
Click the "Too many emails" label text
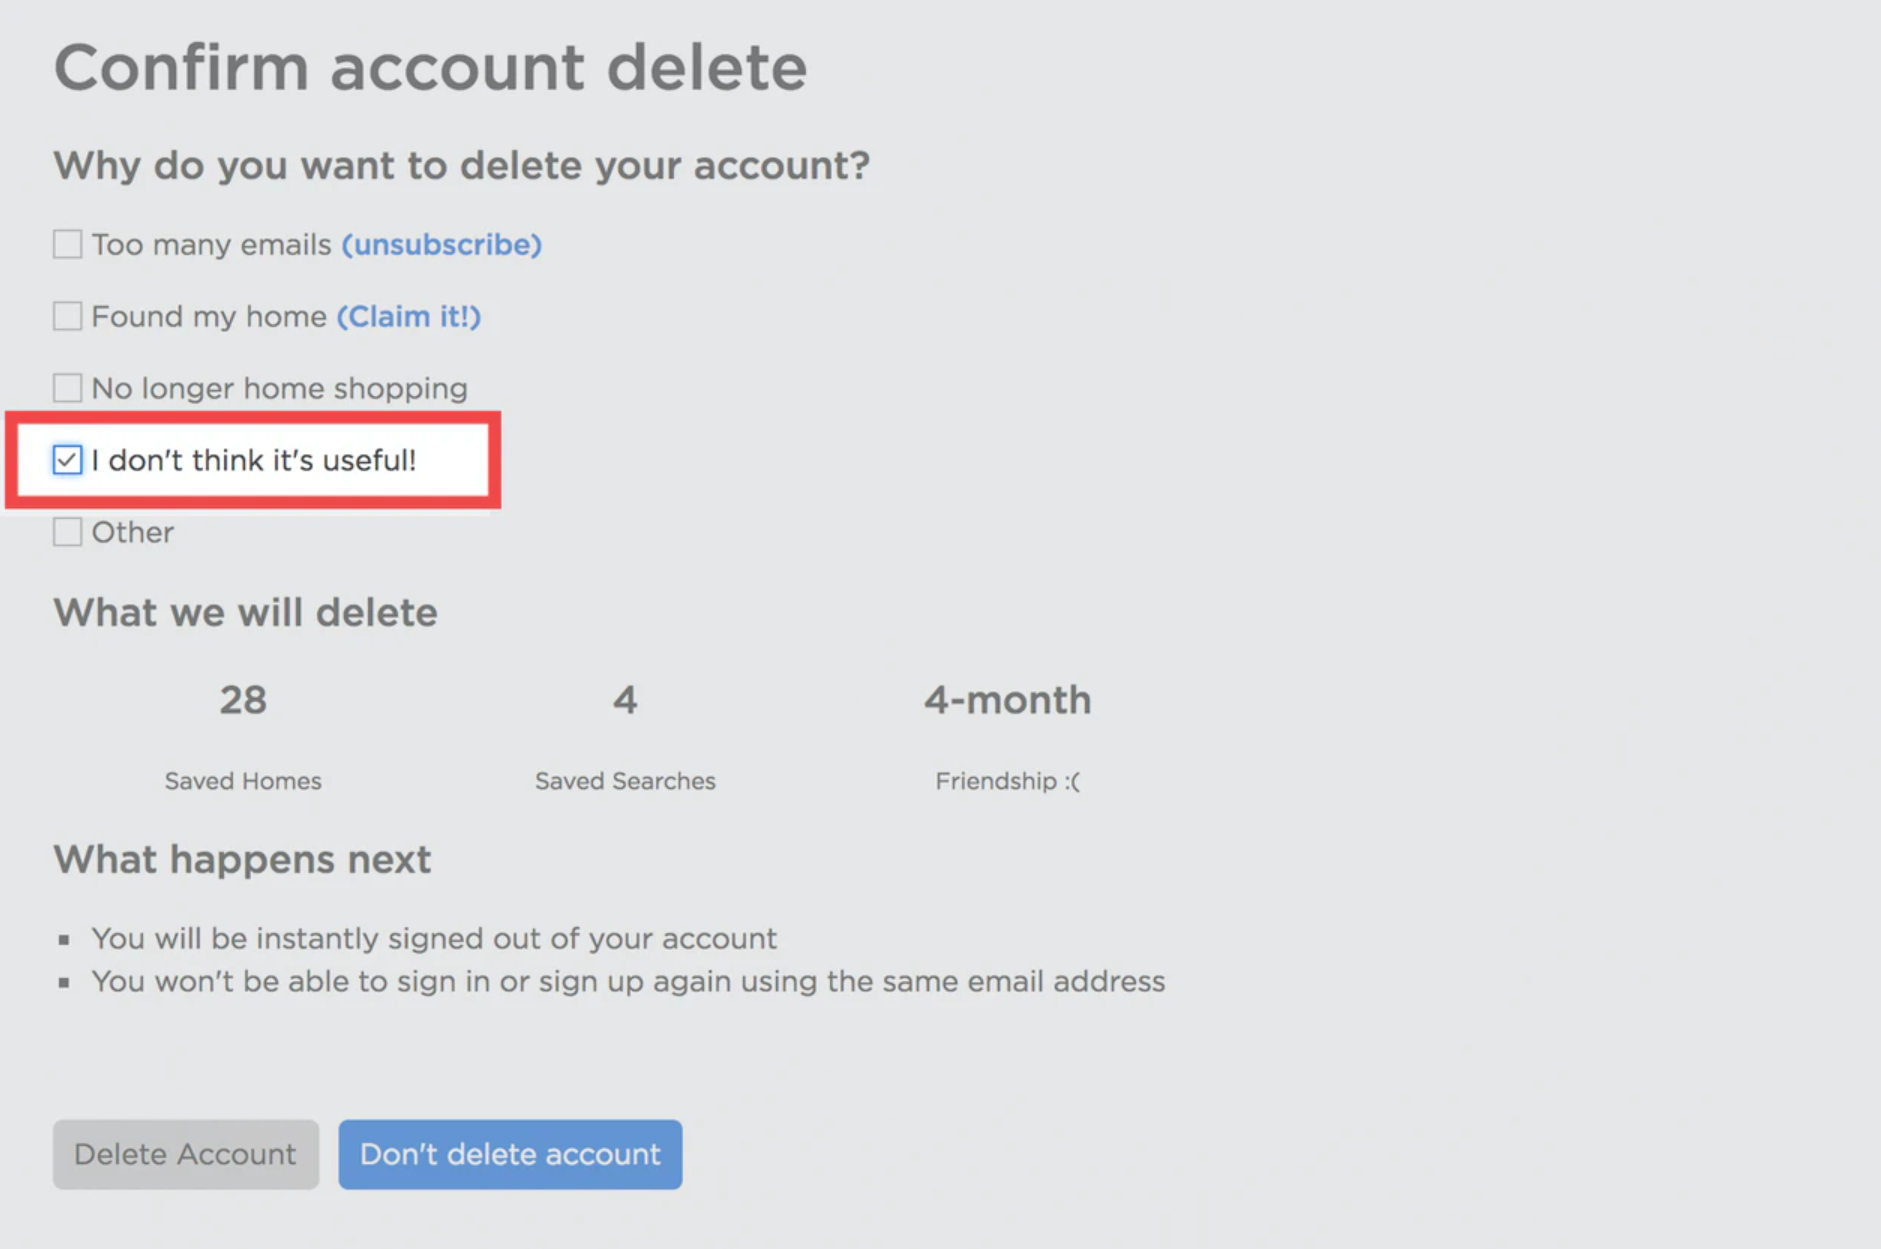point(211,244)
